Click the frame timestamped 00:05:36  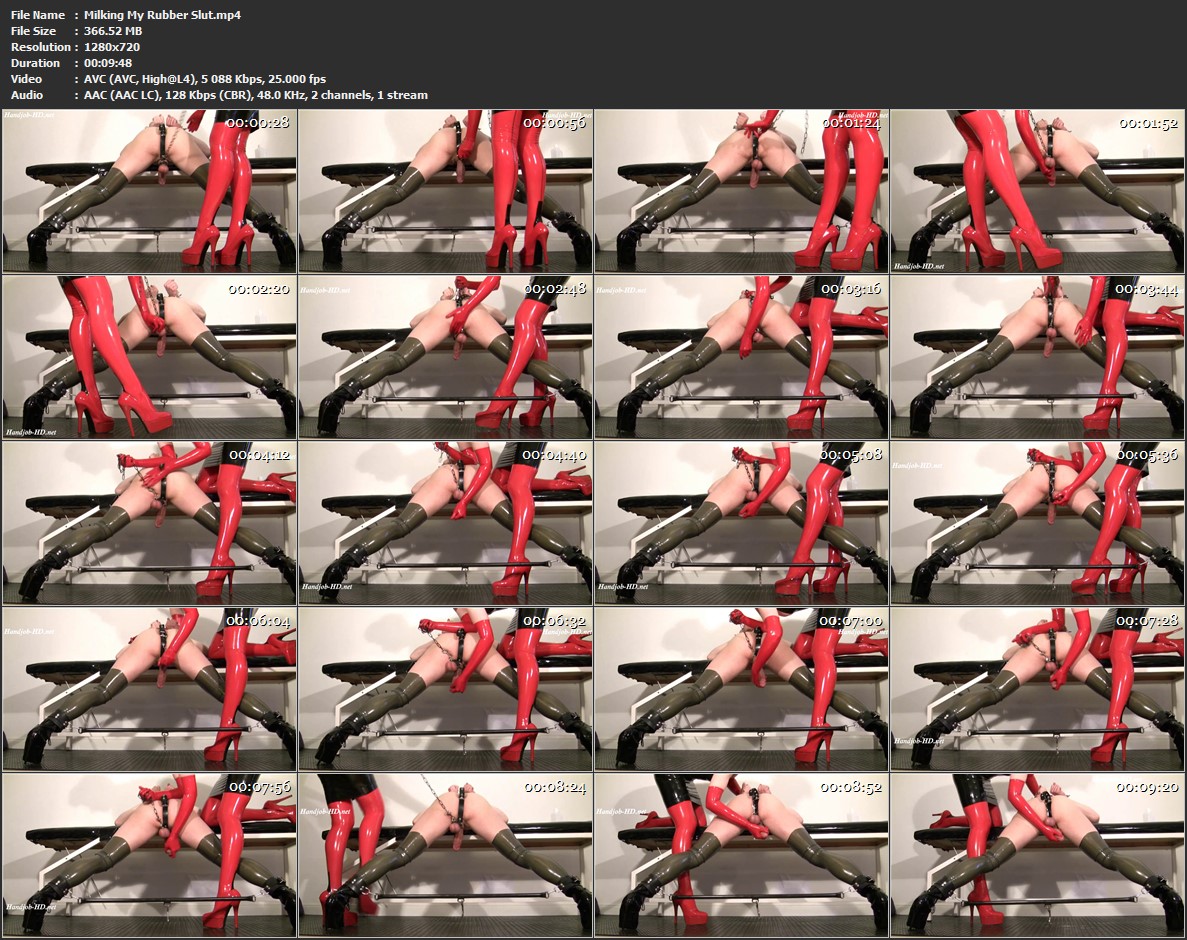(x=1037, y=522)
